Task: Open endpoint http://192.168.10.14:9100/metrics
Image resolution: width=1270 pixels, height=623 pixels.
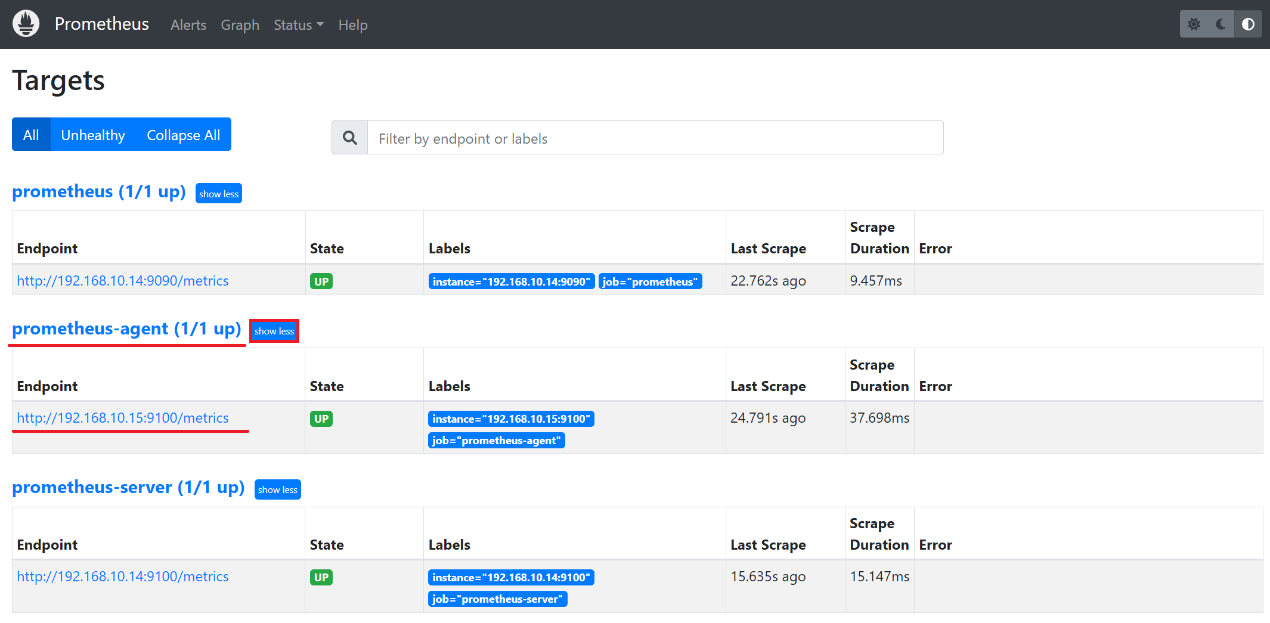Action: pos(123,576)
